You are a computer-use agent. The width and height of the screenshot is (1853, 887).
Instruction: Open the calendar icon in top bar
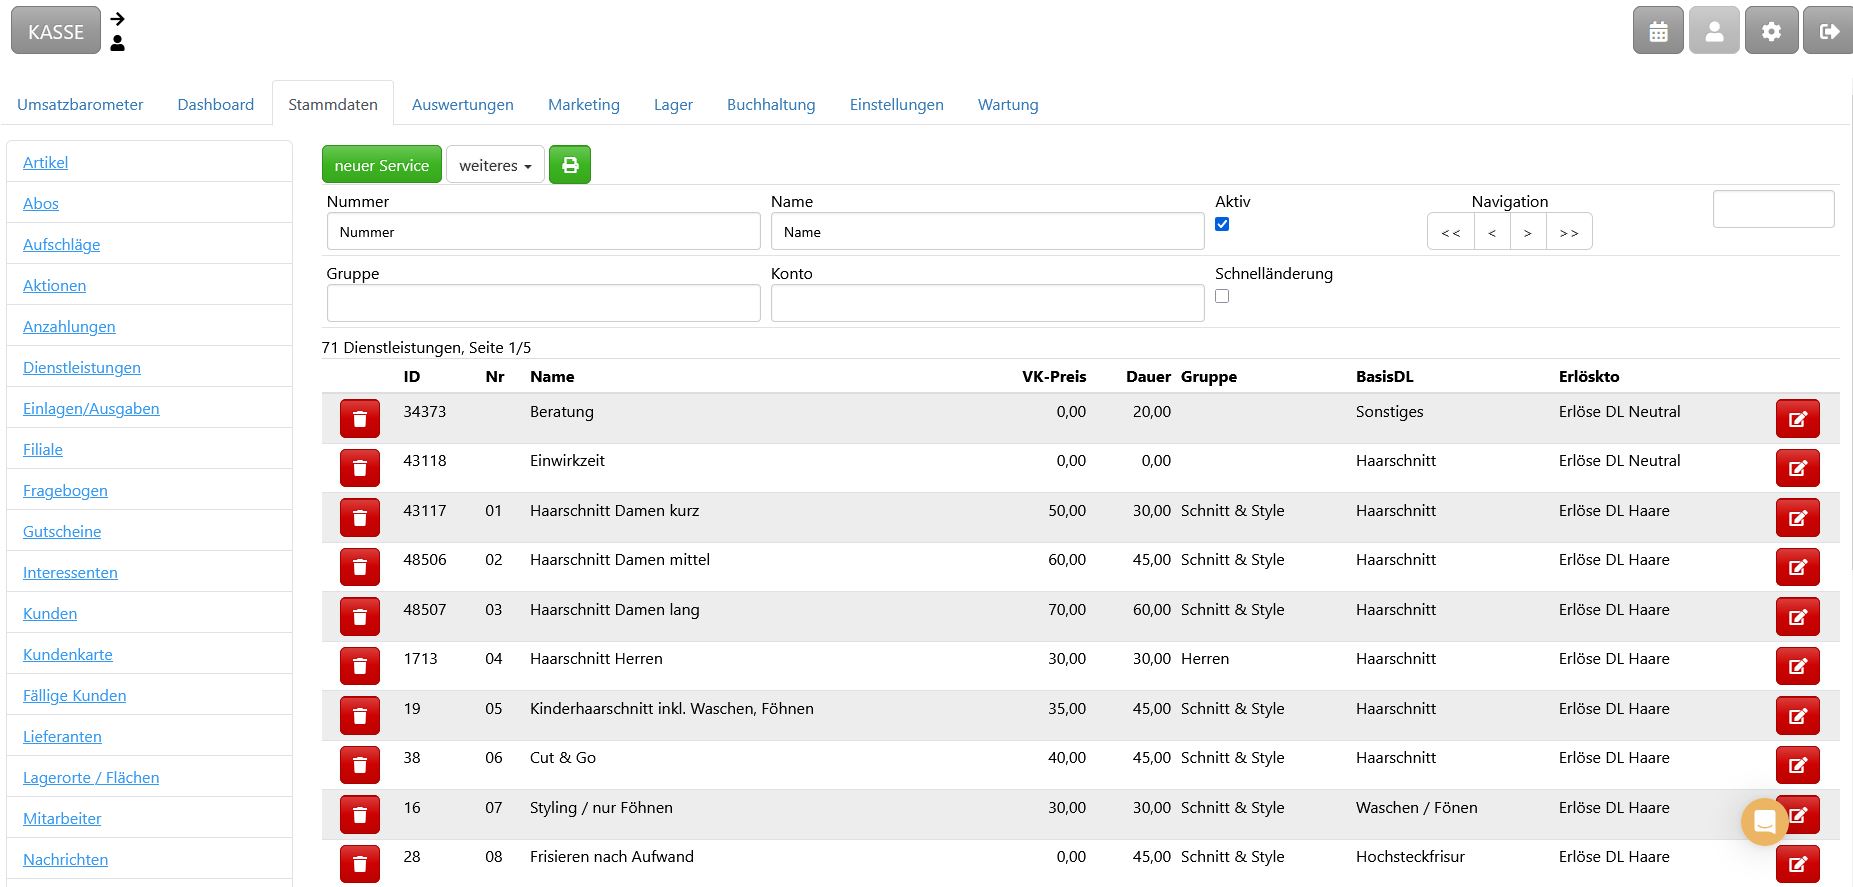click(1658, 31)
